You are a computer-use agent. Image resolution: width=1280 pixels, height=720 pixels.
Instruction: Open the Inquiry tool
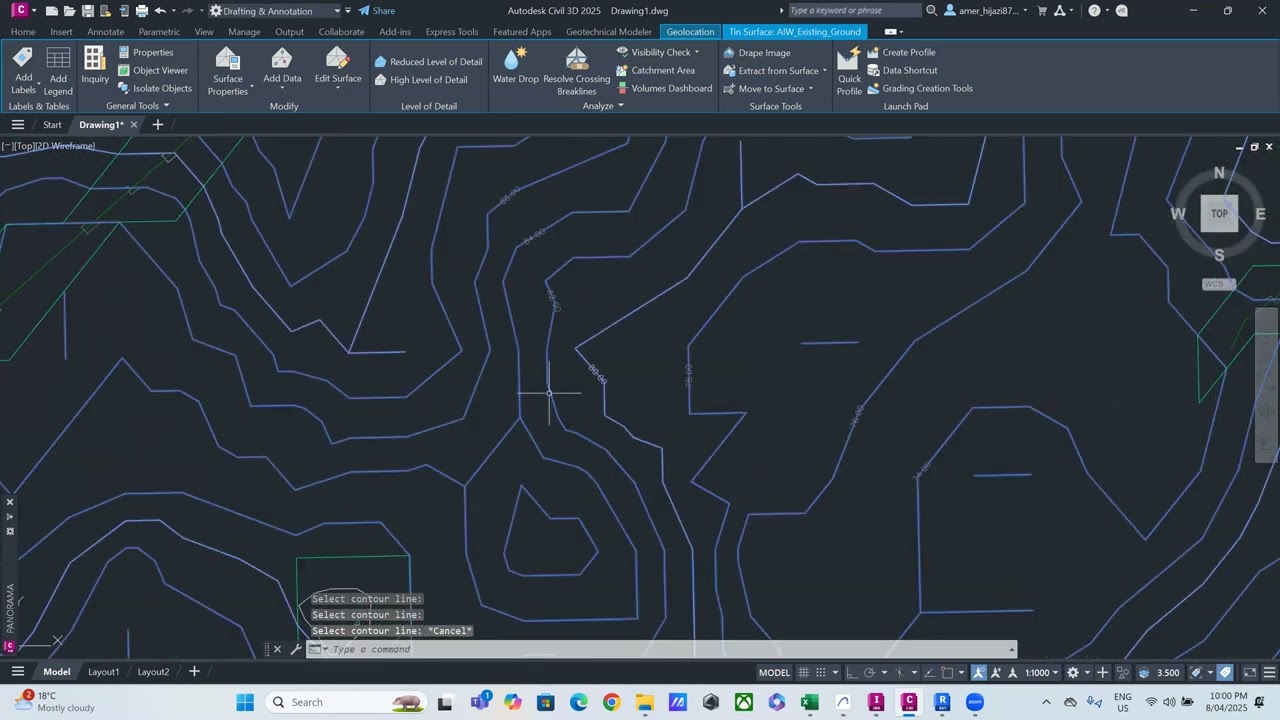point(95,65)
